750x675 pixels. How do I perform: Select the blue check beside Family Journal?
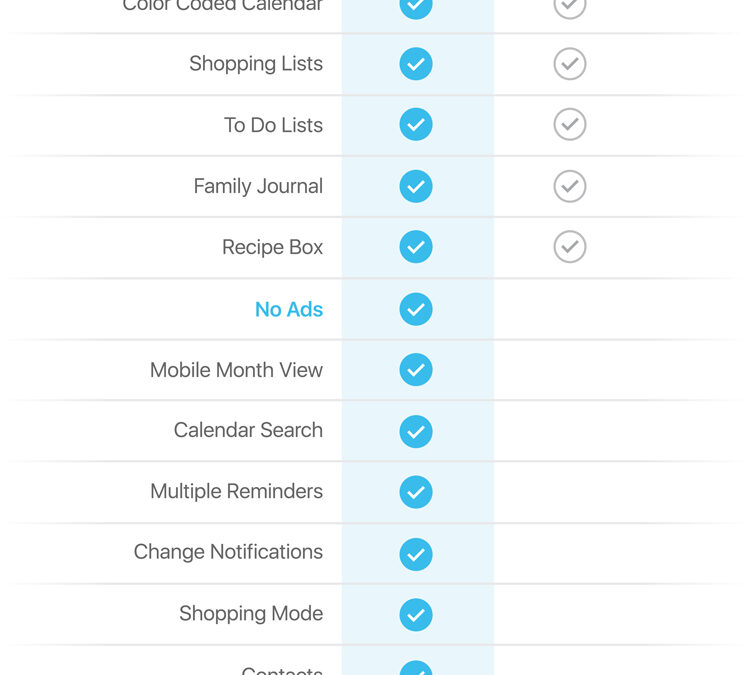pyautogui.click(x=416, y=186)
